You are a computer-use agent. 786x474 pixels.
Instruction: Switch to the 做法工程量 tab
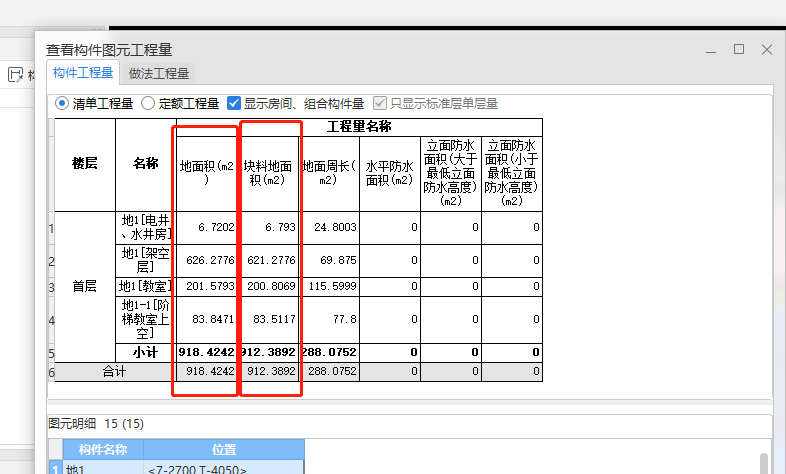pyautogui.click(x=159, y=74)
